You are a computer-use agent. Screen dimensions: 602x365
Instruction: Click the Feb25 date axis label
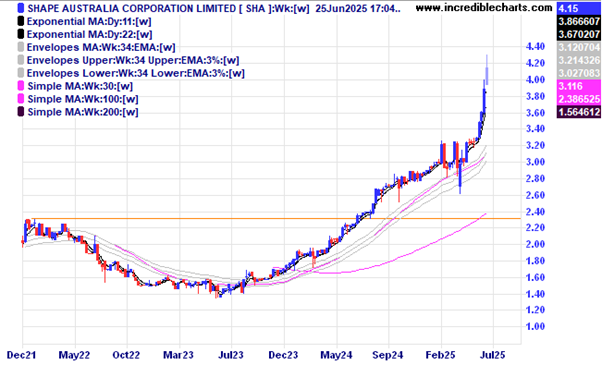click(440, 355)
